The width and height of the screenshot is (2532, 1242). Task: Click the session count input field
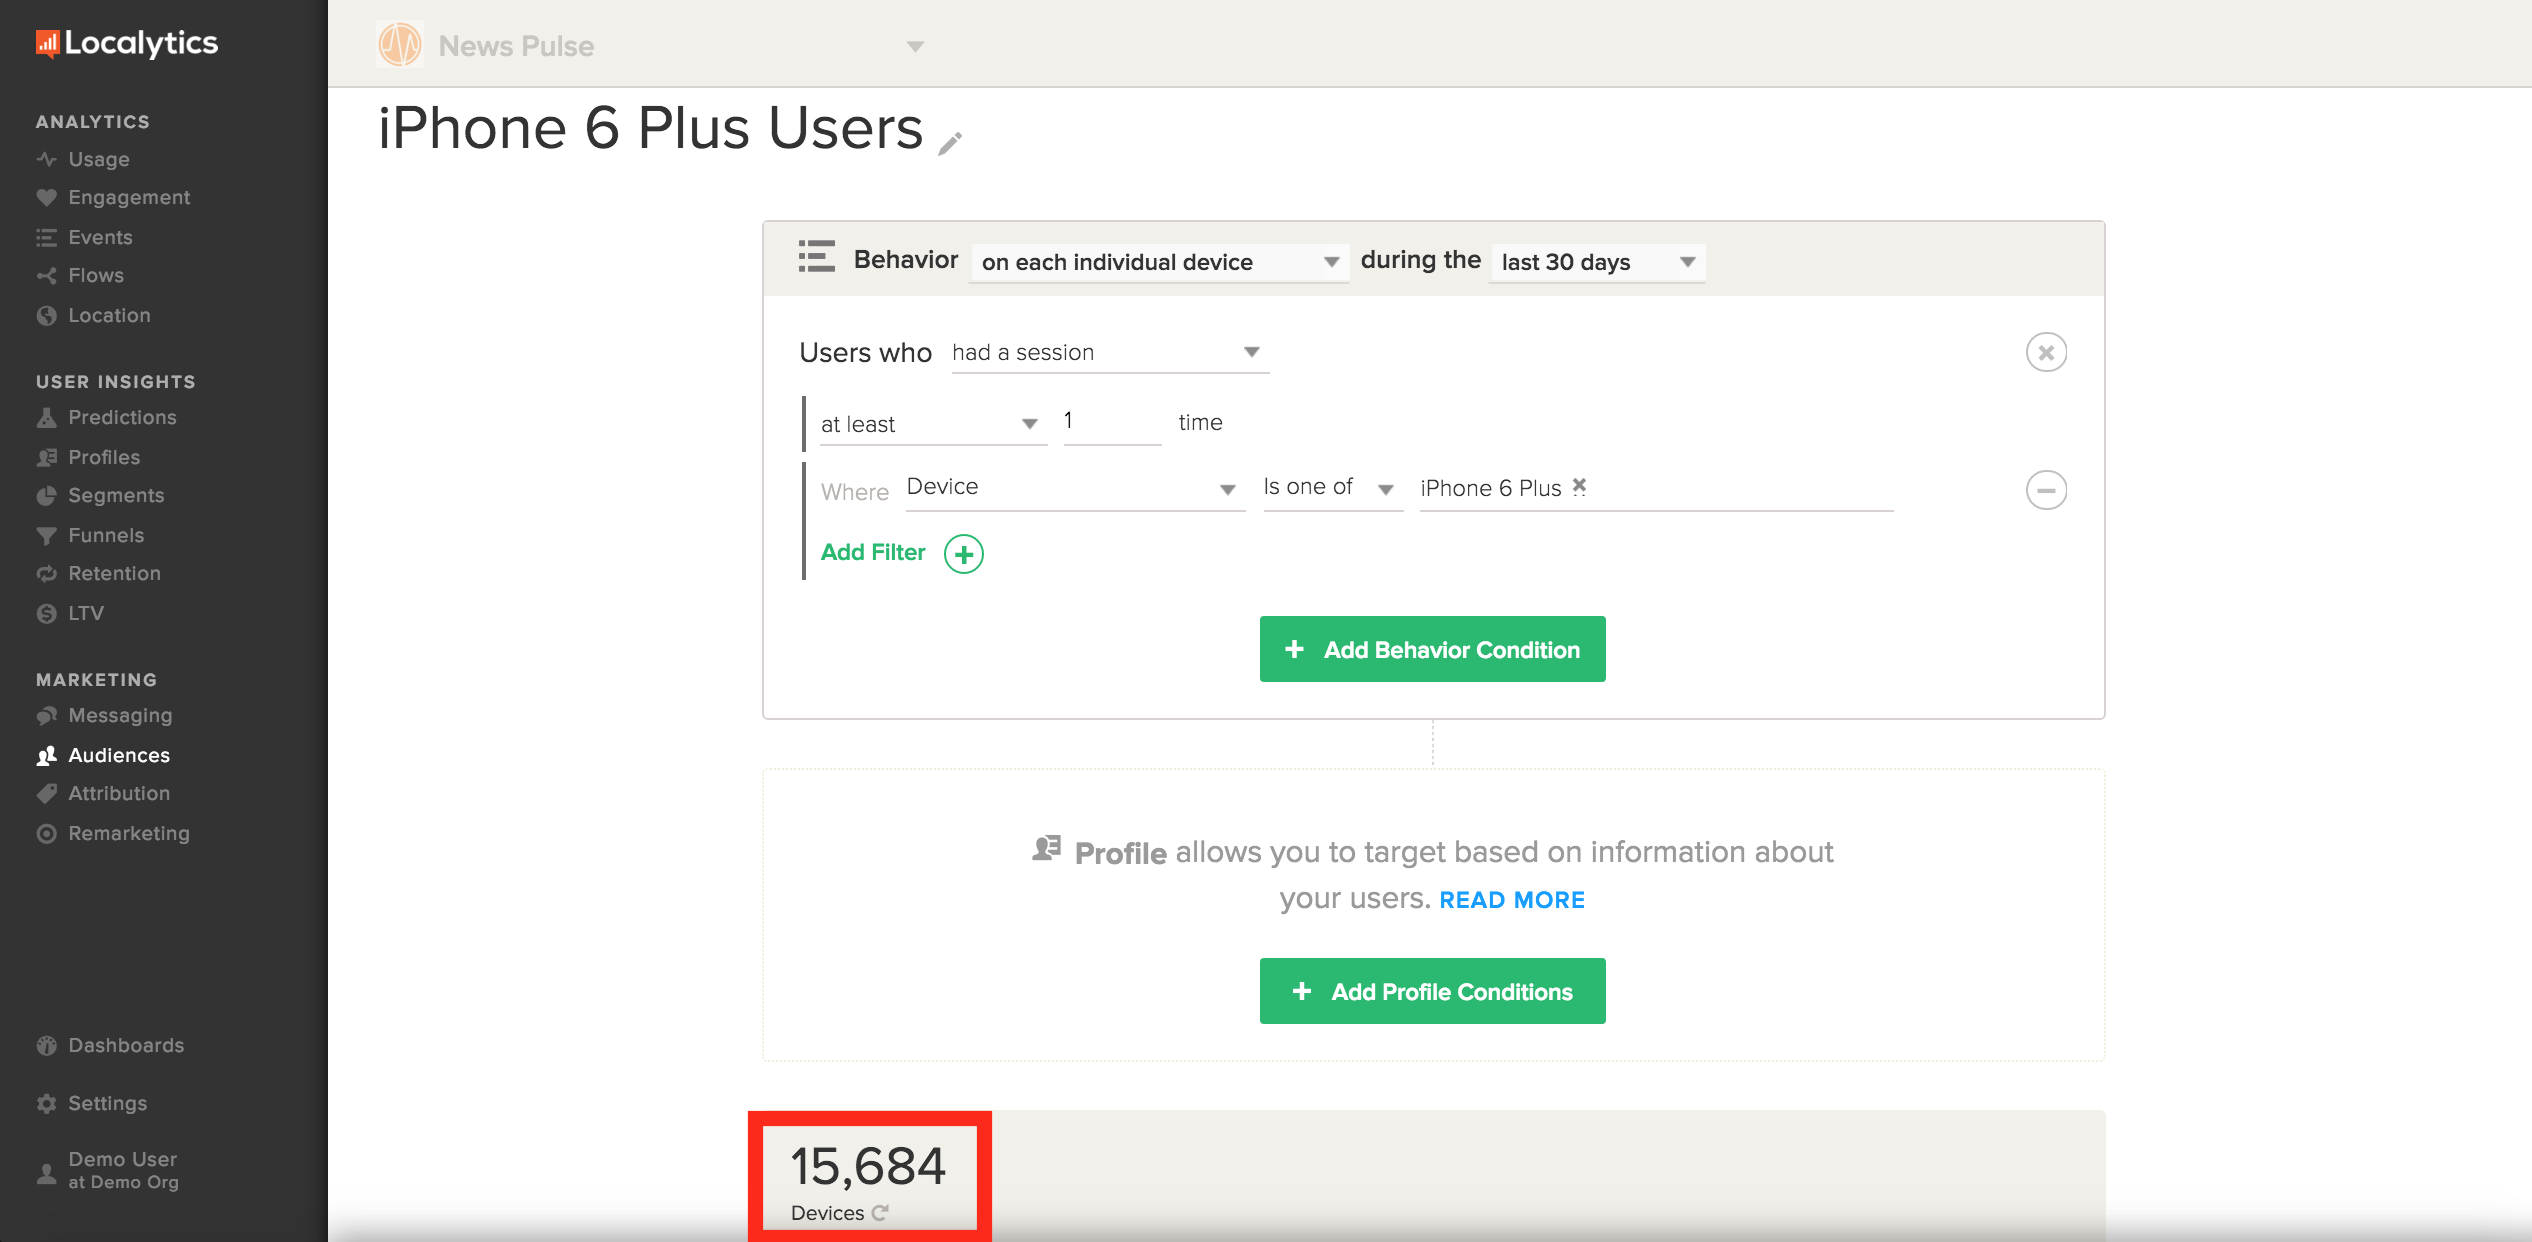tap(1110, 422)
